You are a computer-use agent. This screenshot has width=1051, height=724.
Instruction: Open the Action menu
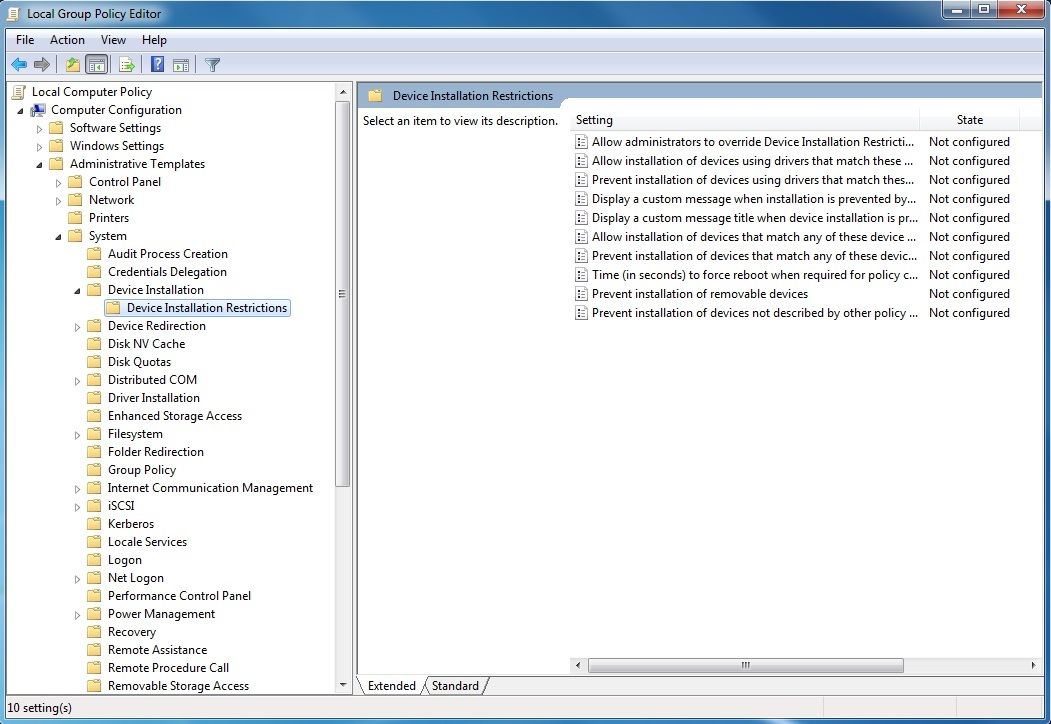point(67,40)
